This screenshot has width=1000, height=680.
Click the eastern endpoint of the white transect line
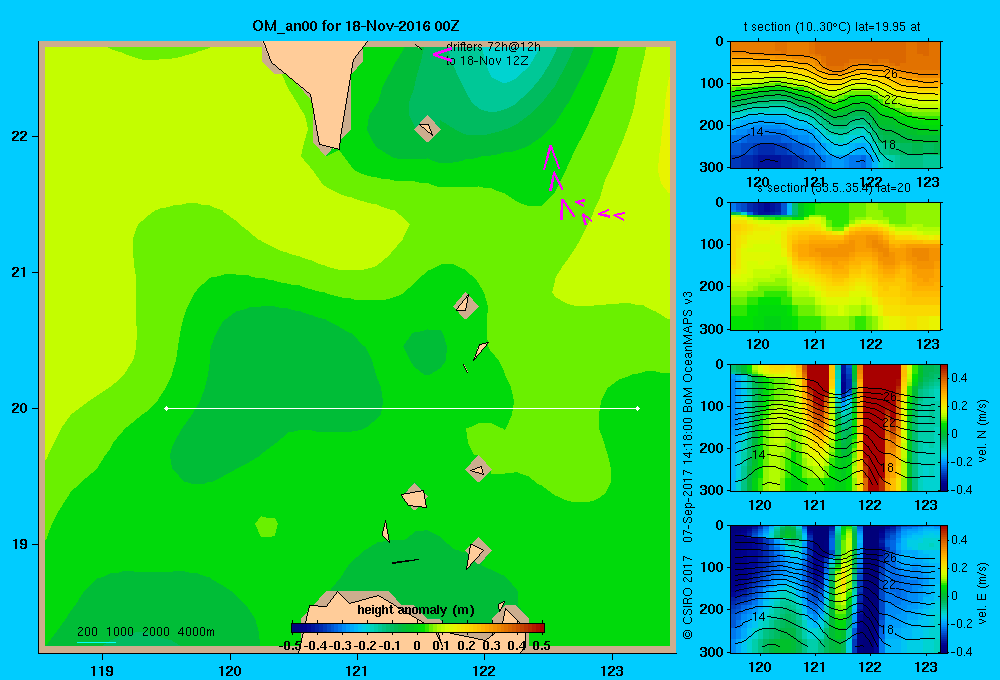[638, 408]
